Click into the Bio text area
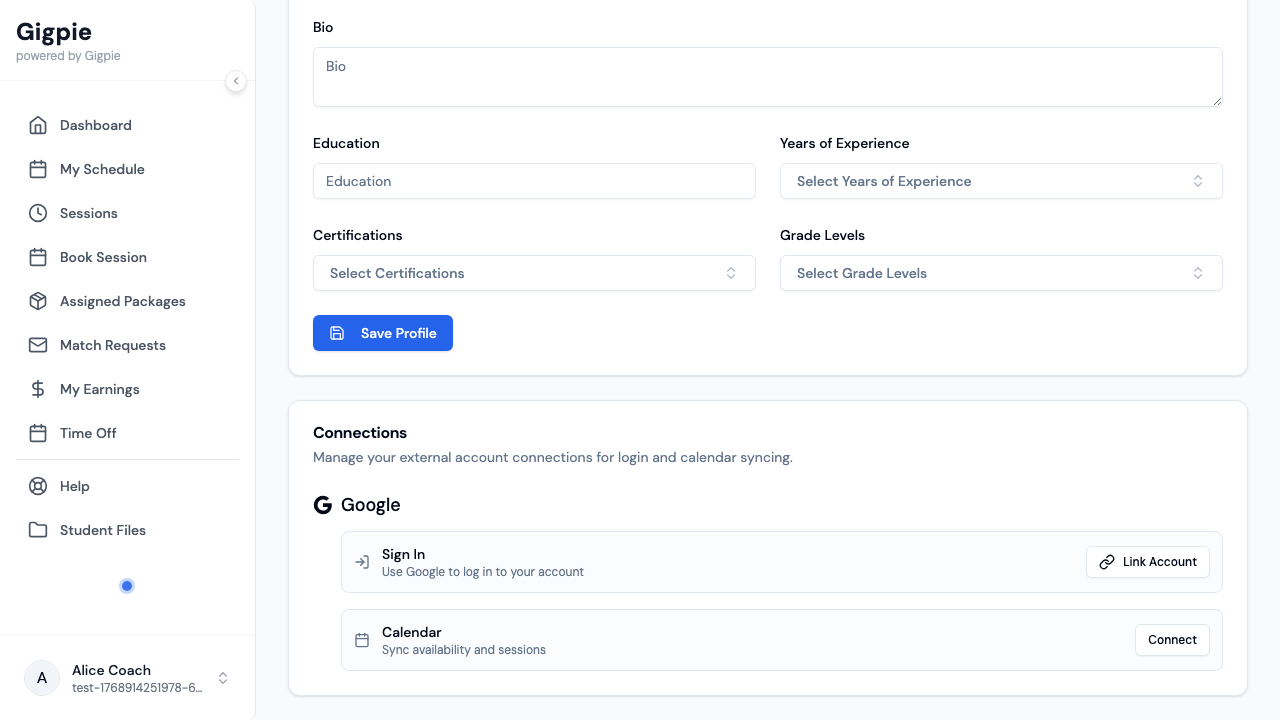The width and height of the screenshot is (1280, 720). [767, 77]
